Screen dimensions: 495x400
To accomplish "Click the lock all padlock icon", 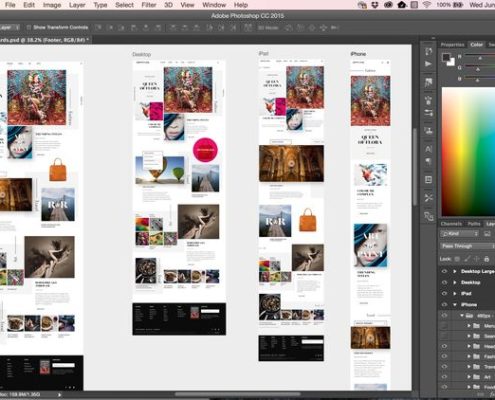I will 486,259.
